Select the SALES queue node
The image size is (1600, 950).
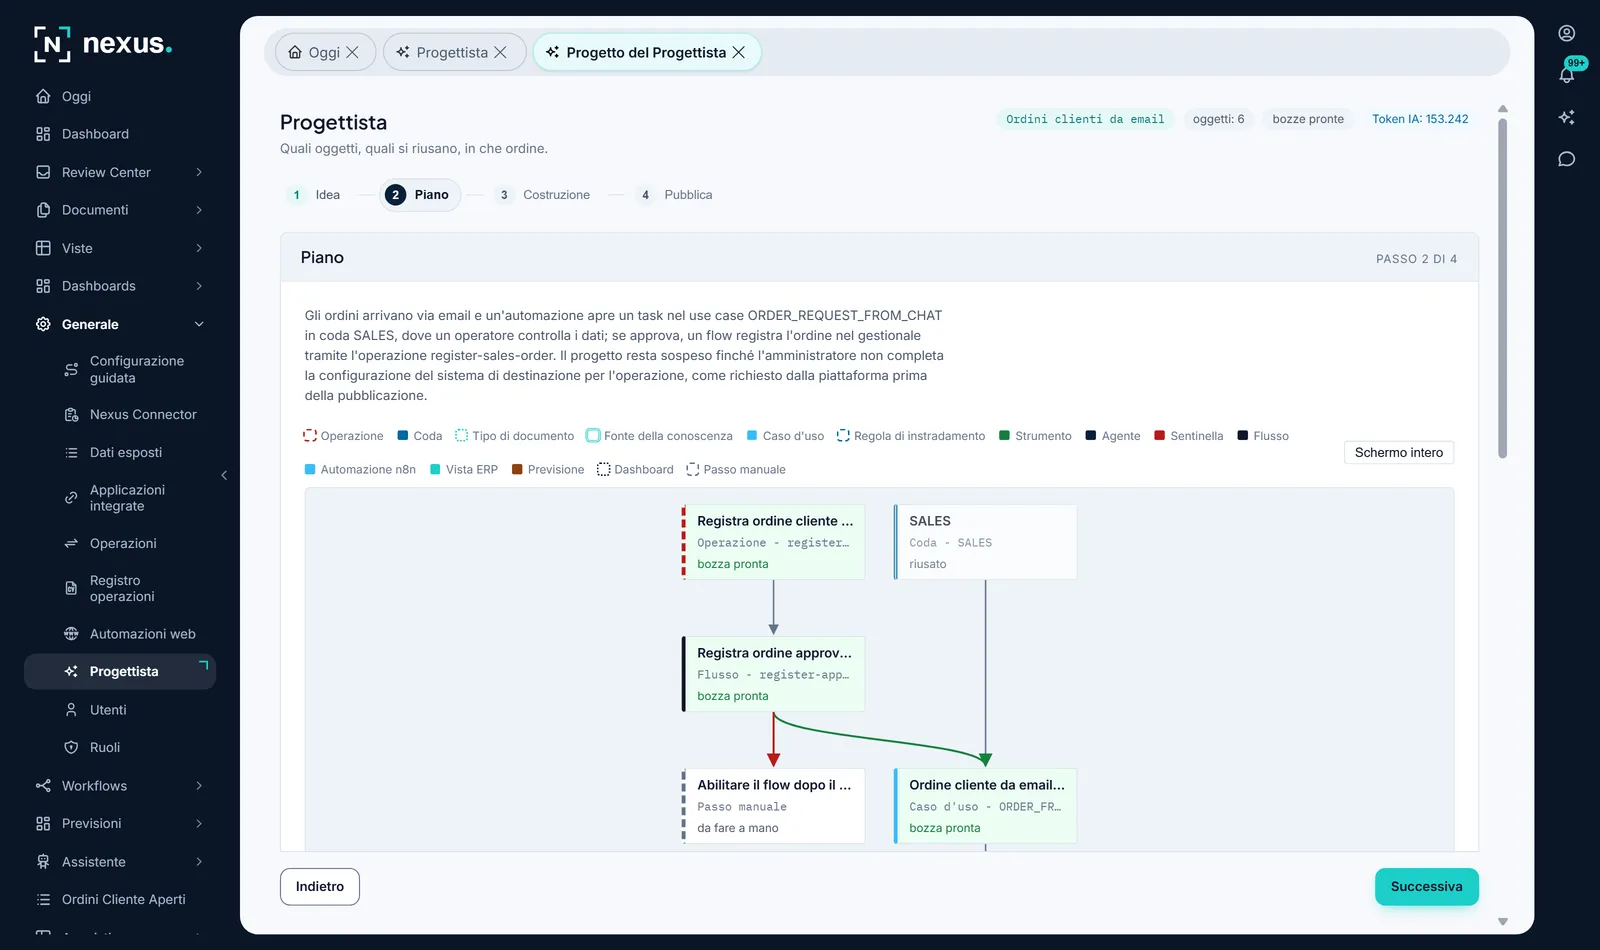coord(986,542)
